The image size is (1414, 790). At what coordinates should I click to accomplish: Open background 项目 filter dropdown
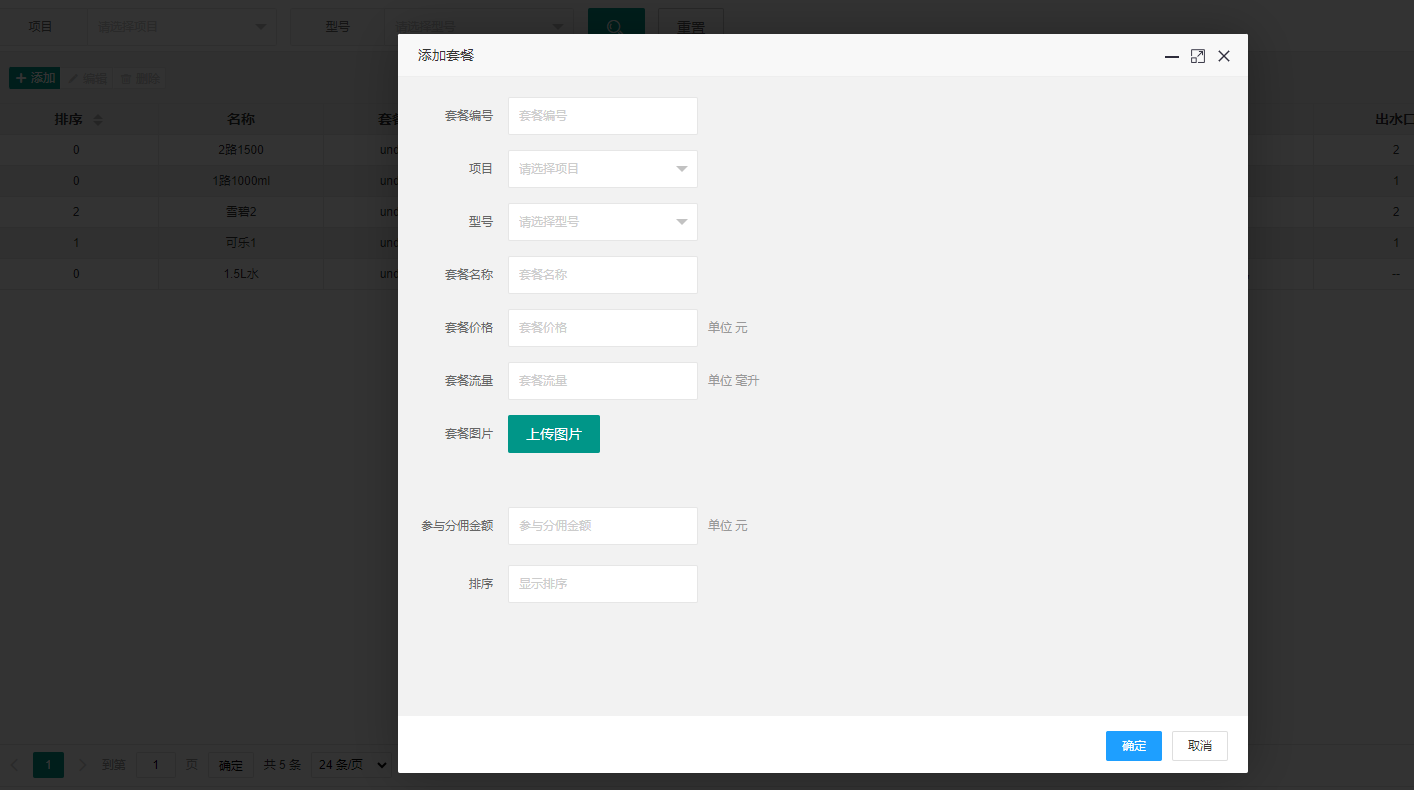pos(182,27)
